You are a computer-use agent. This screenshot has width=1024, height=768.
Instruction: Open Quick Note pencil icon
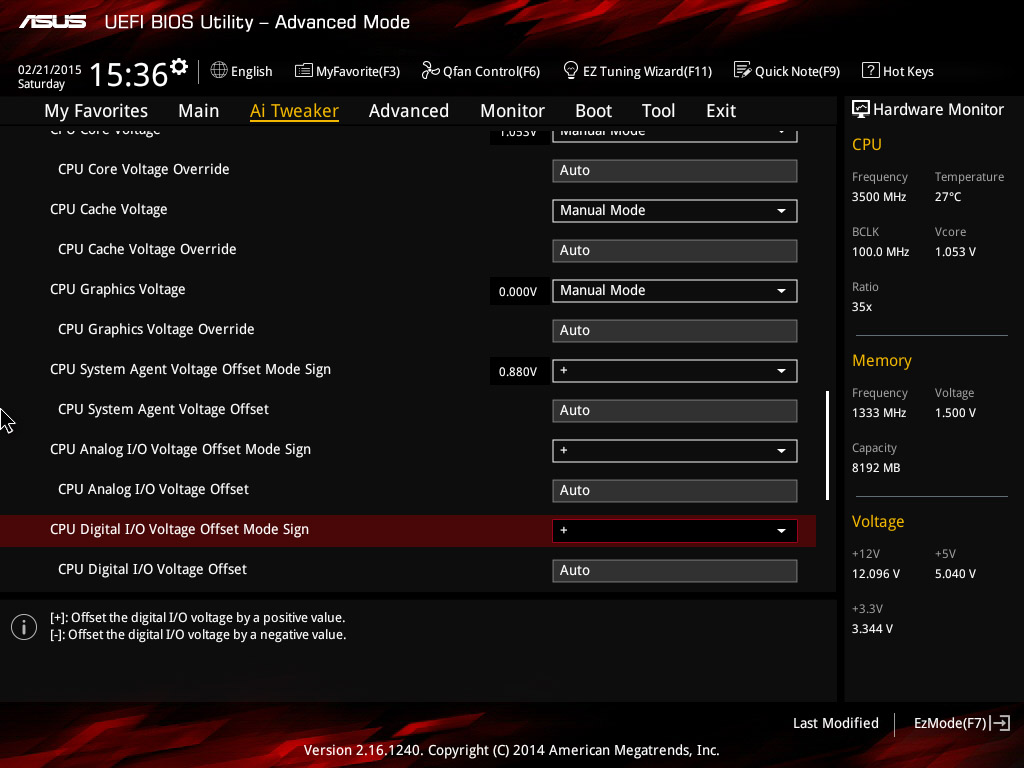click(x=742, y=70)
